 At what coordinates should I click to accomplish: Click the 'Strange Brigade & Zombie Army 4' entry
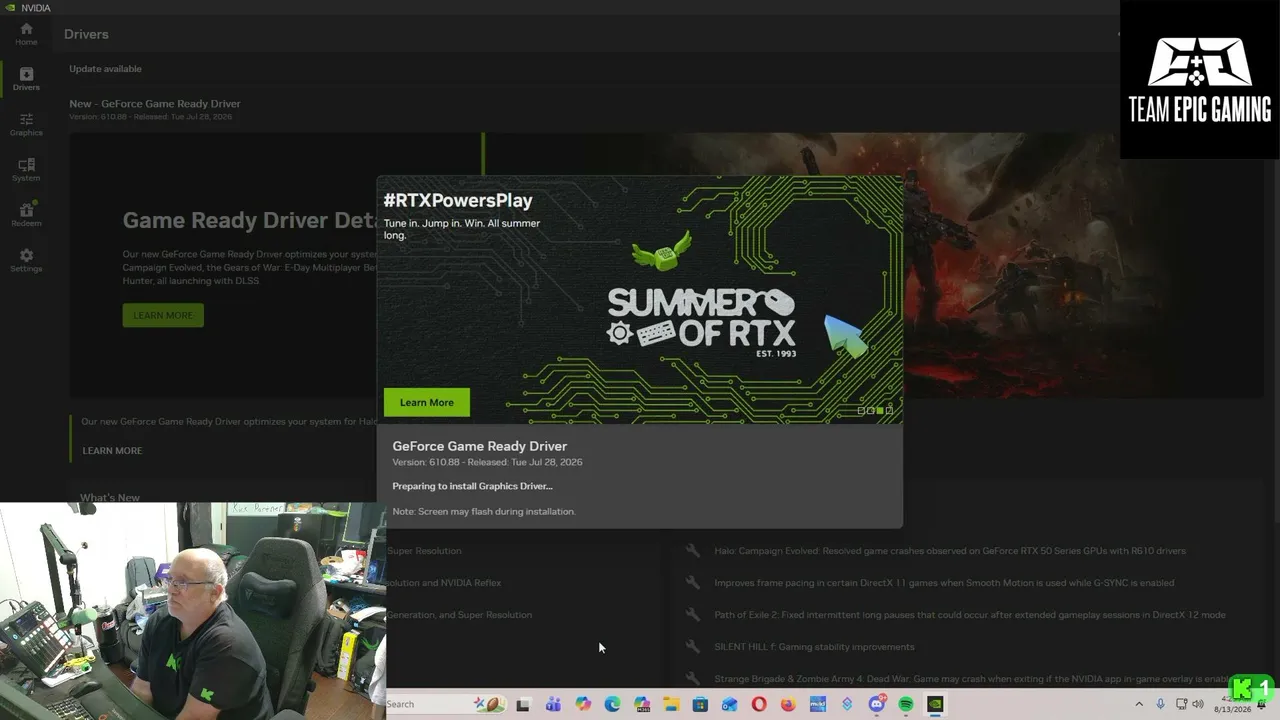(970, 679)
